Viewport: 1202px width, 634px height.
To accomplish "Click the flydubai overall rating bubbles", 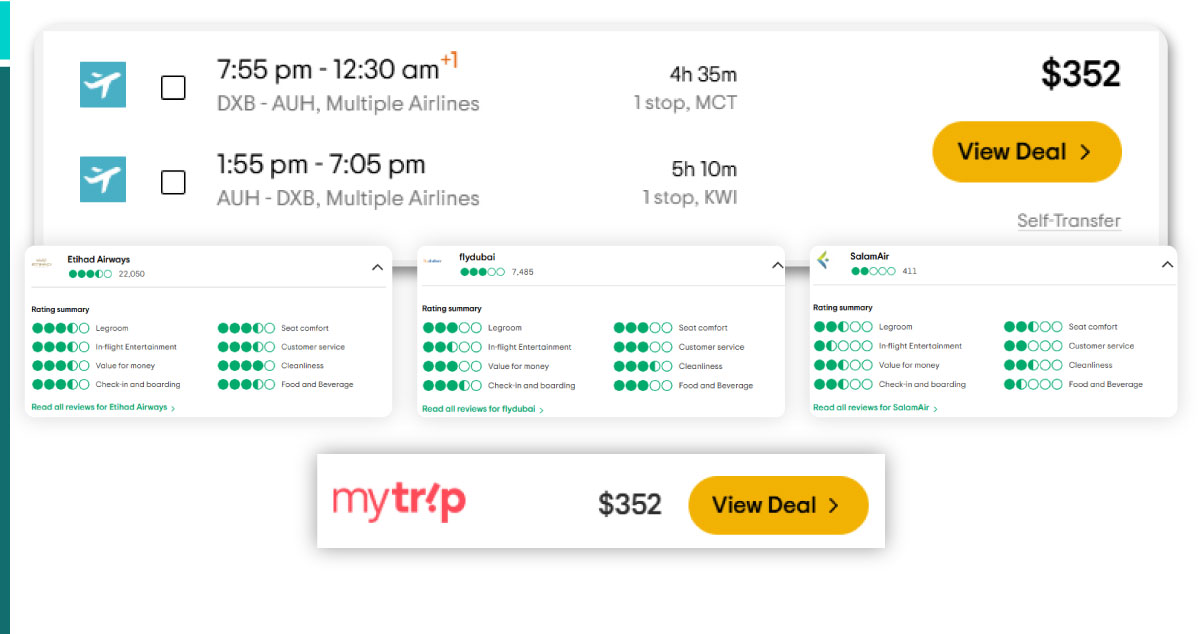I will click(482, 272).
